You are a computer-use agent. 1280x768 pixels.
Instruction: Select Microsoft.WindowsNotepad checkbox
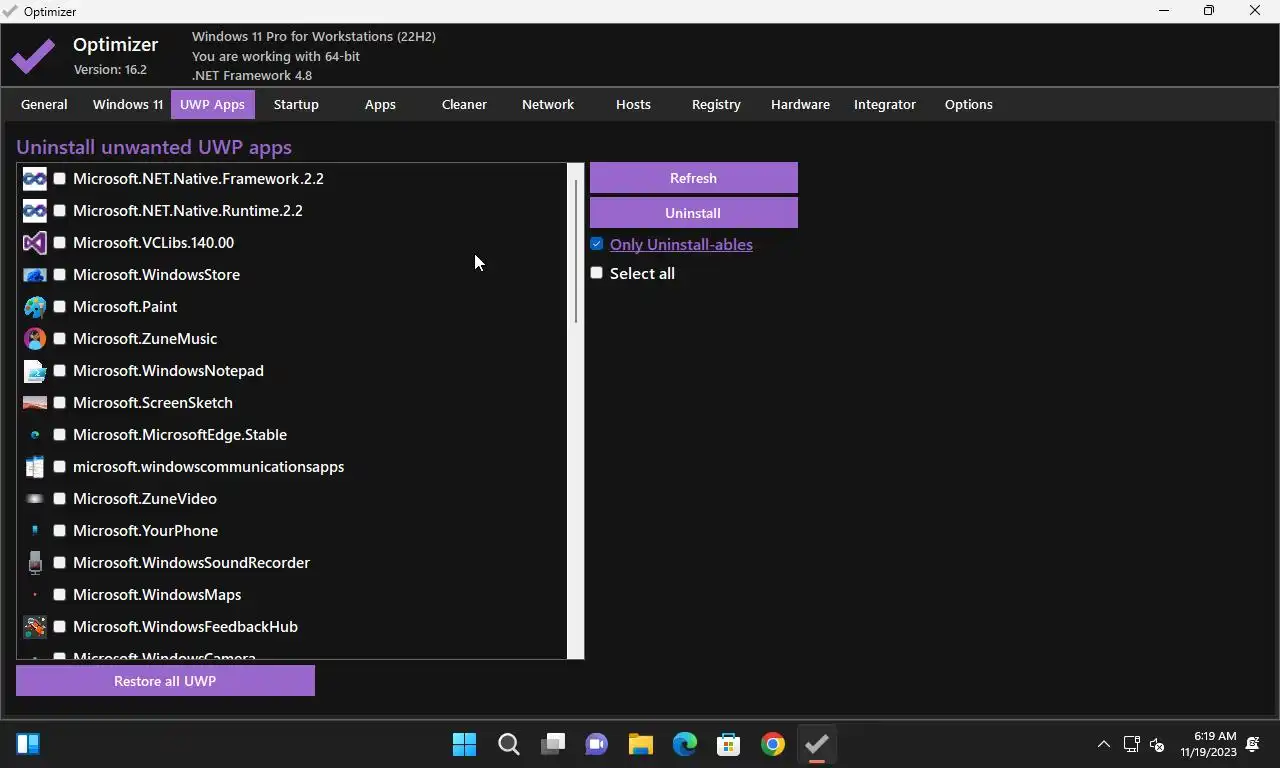click(60, 371)
